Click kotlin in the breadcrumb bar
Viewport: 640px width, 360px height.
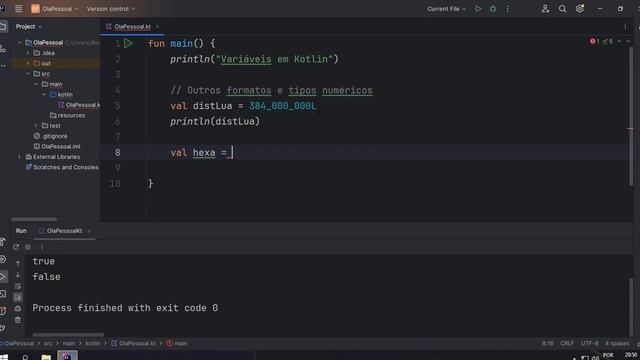tap(93, 343)
